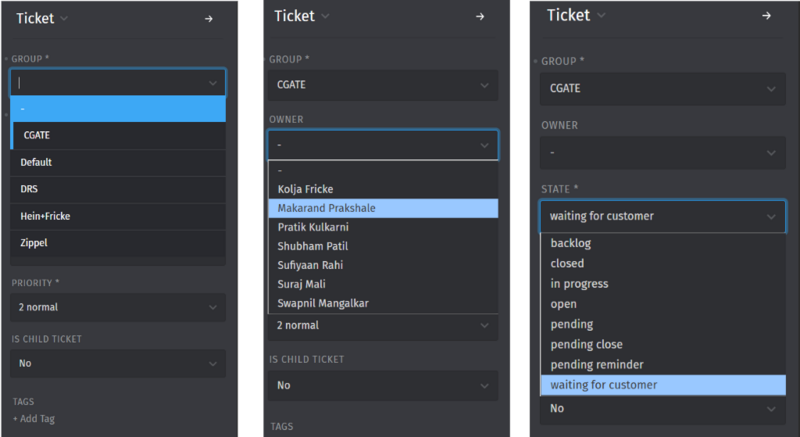Set the ticket state to in progress
800x437 pixels.
pyautogui.click(x=579, y=284)
